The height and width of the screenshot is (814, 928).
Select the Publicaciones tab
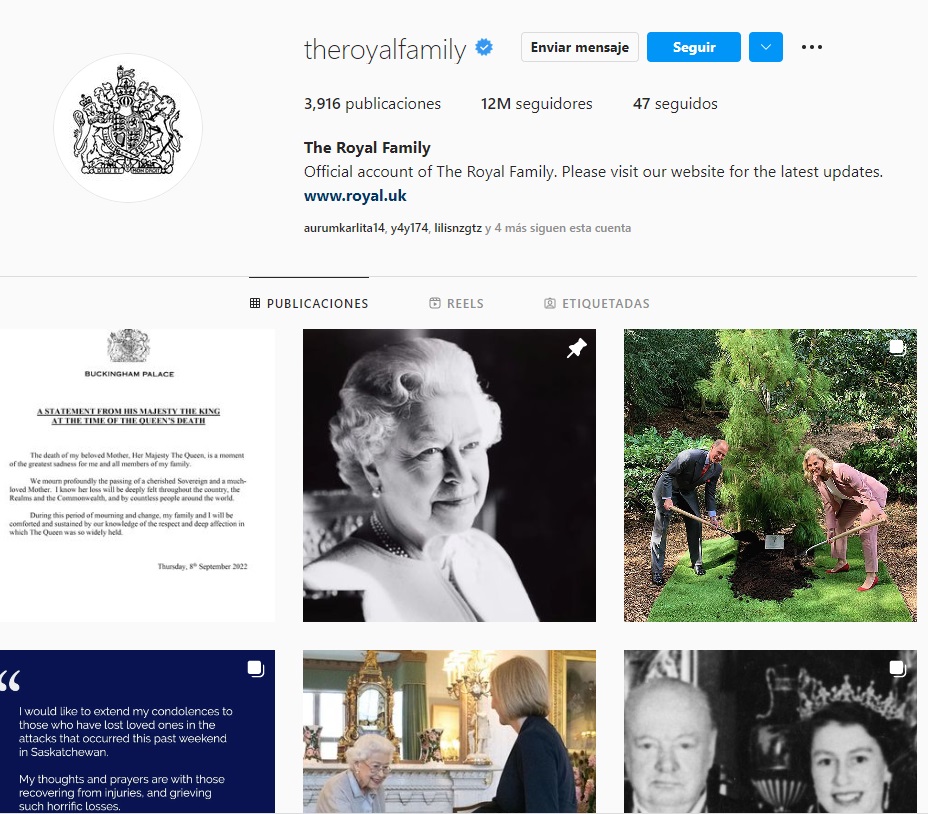click(x=309, y=303)
